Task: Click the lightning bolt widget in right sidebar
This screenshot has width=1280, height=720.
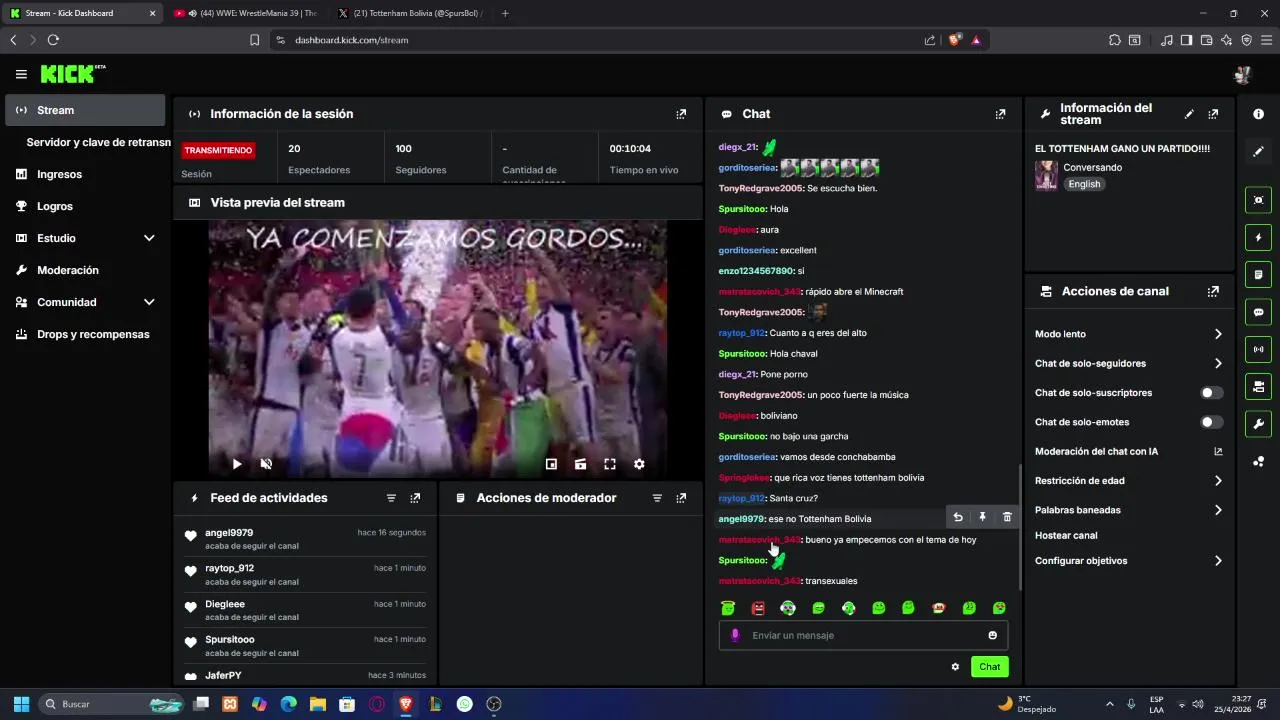Action: click(x=1258, y=238)
